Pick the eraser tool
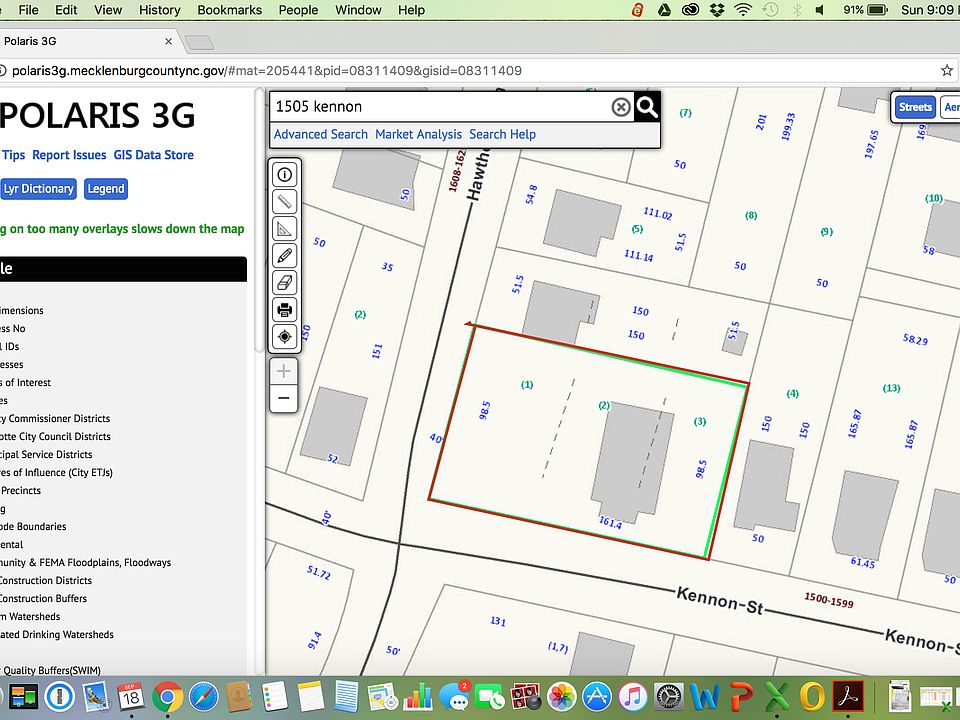 coord(285,283)
